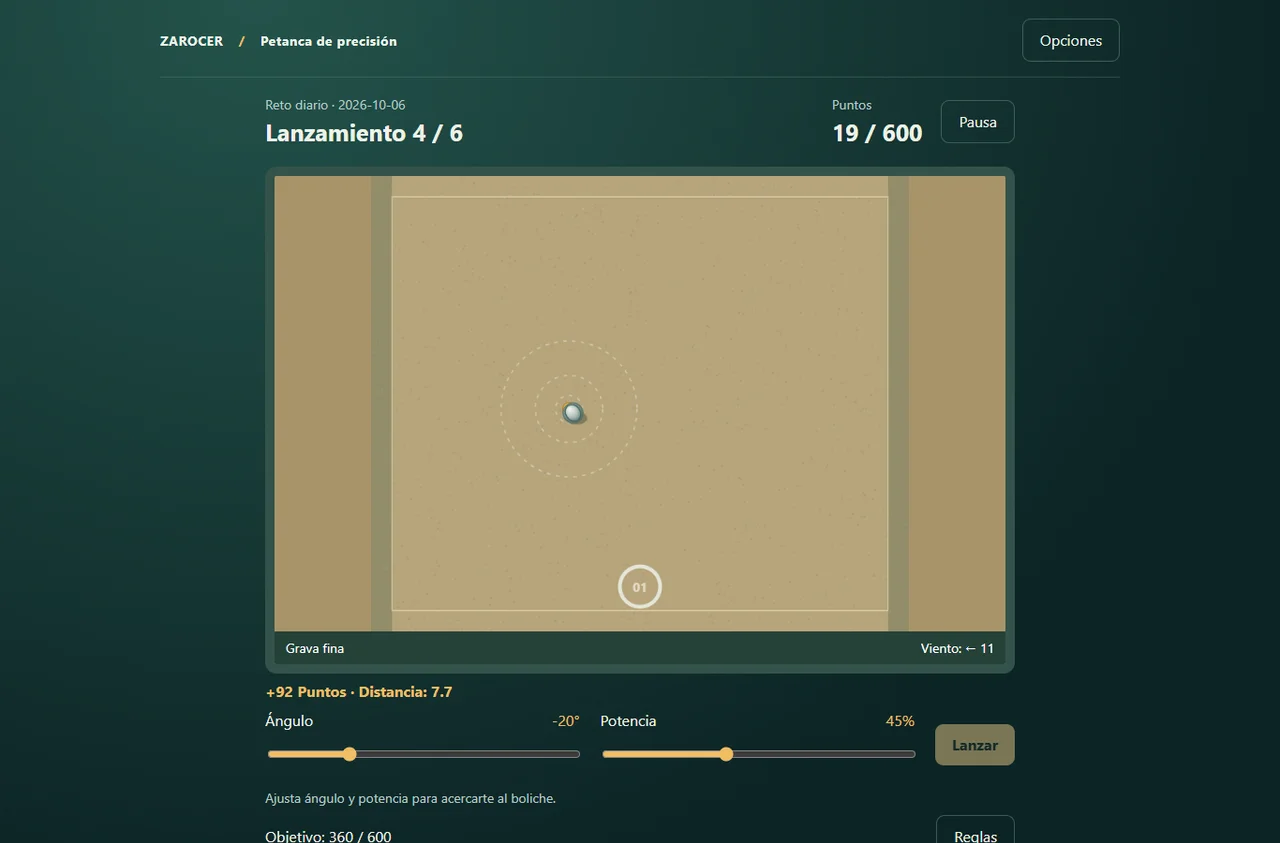Click the Potencia slider handle
Screen dimensions: 1280x843
[x=726, y=754]
